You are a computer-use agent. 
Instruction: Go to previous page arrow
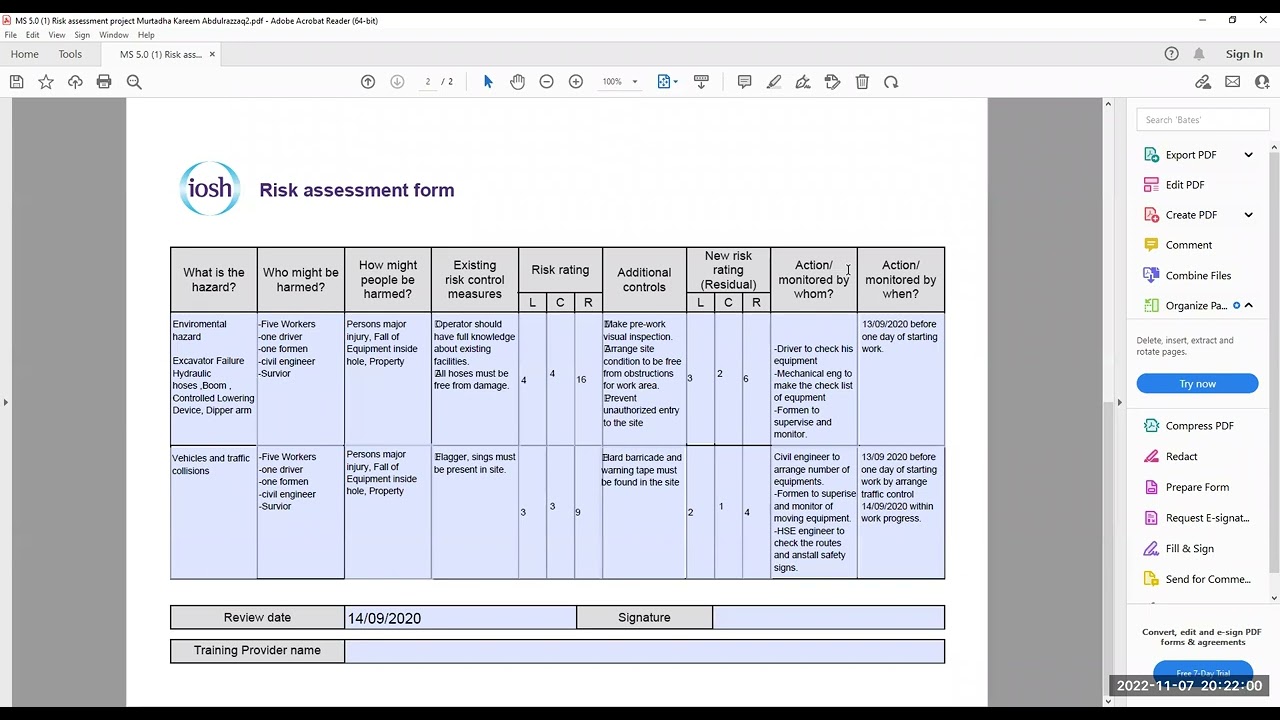coord(368,82)
